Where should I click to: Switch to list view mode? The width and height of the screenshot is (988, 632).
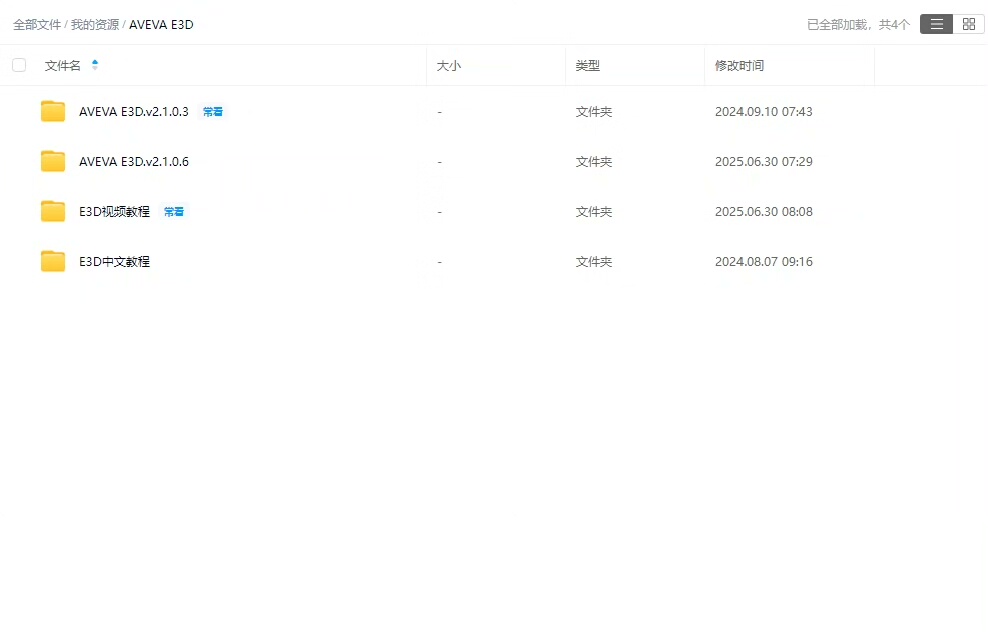click(936, 25)
